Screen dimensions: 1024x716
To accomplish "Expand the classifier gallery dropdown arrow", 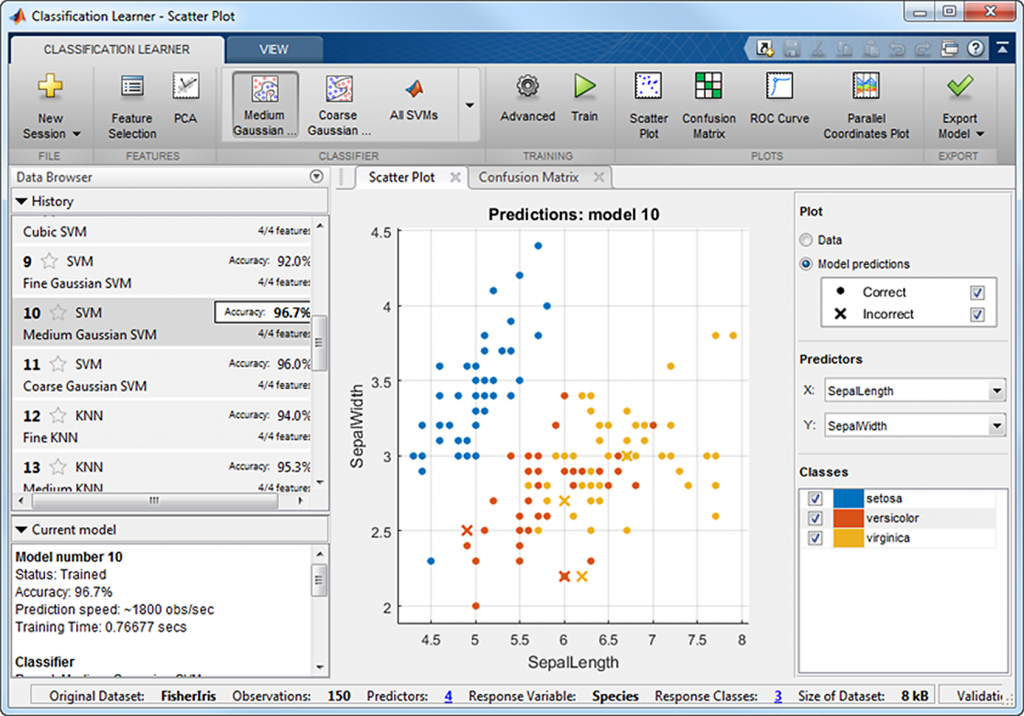I will pos(469,105).
